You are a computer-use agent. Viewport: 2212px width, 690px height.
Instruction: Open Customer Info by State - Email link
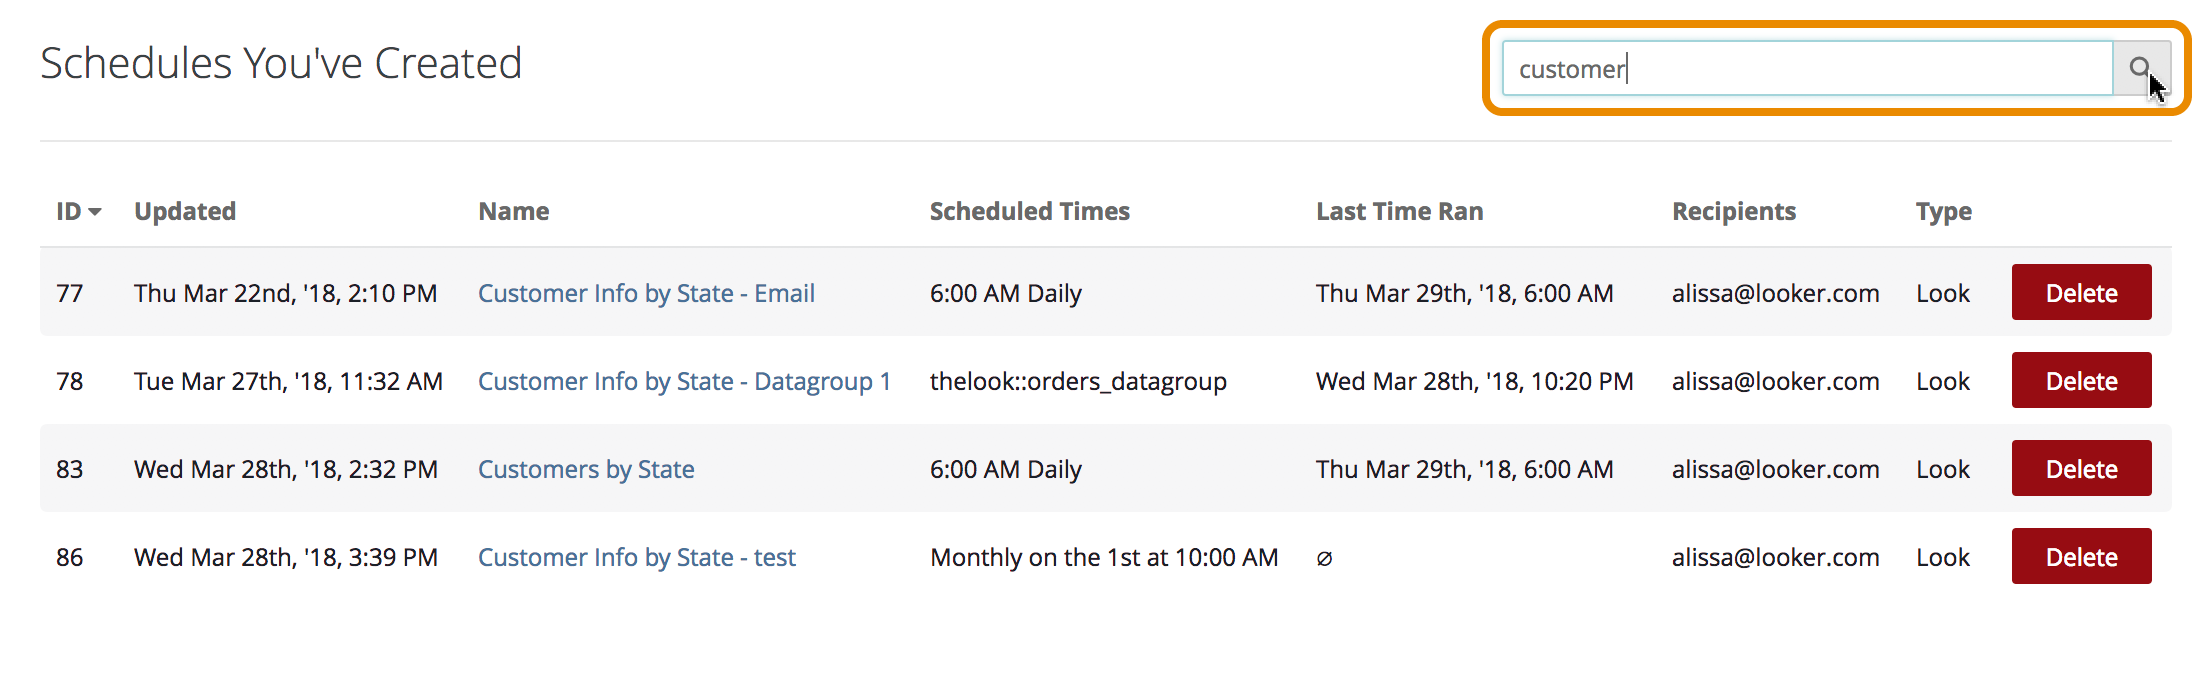point(646,293)
